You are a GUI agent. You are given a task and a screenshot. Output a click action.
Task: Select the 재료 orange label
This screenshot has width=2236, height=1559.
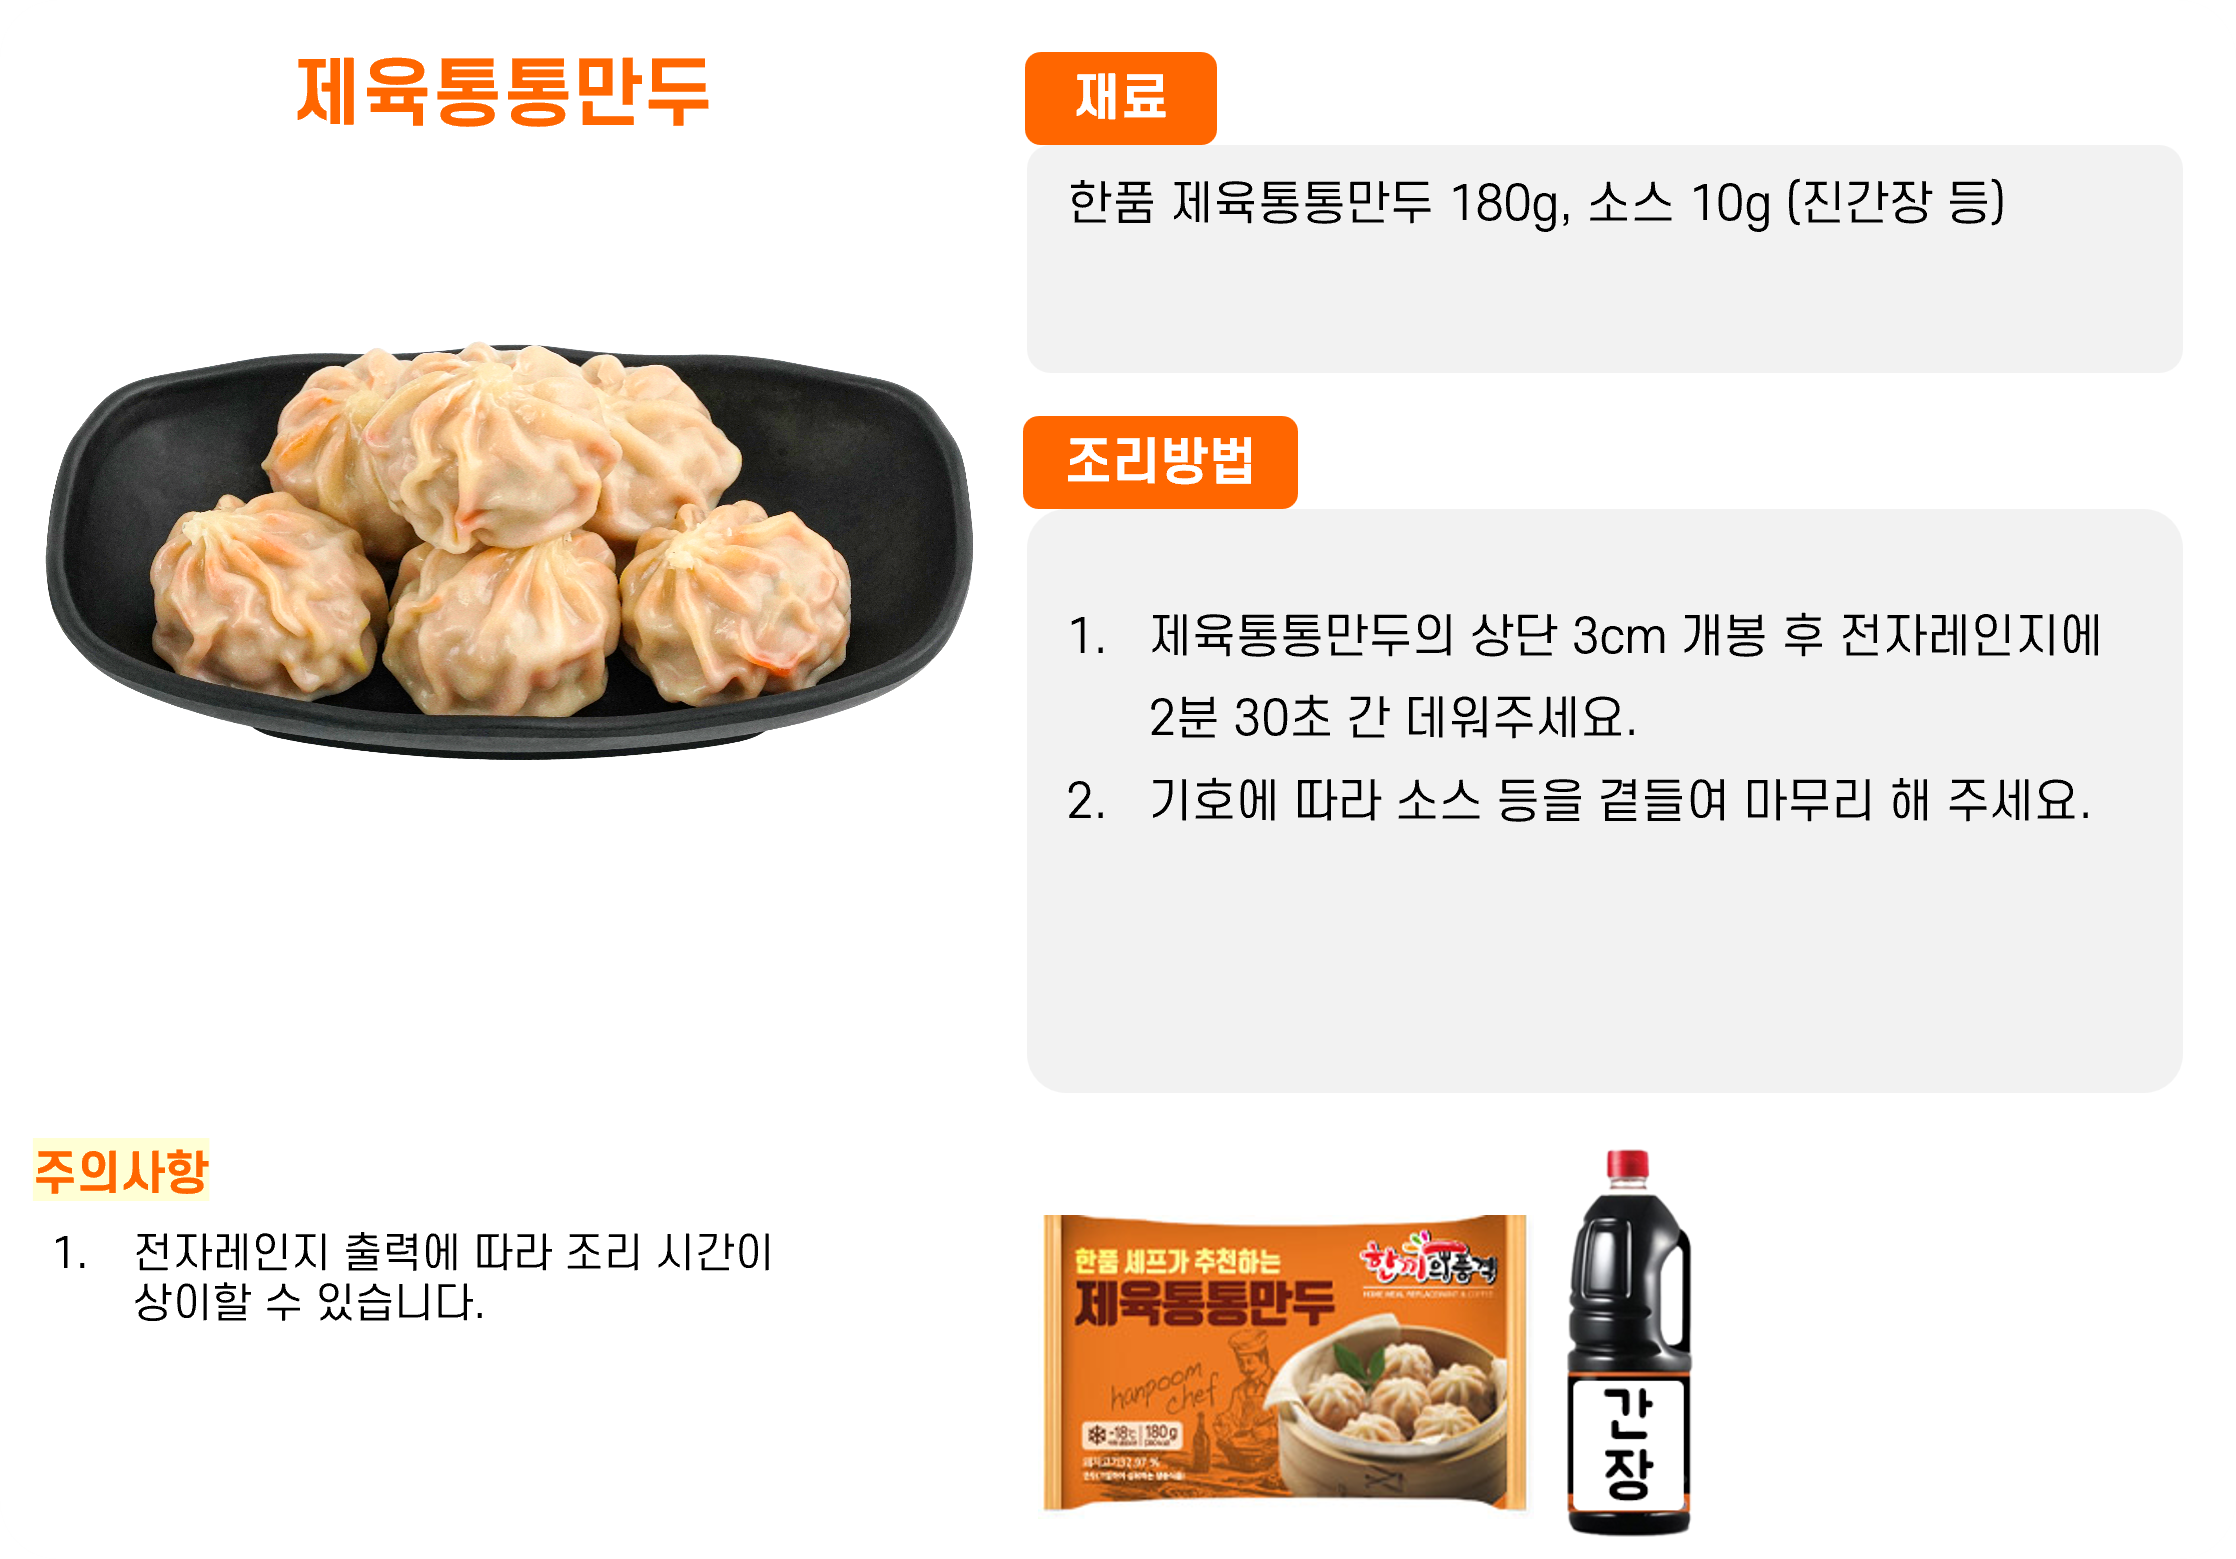click(1120, 98)
